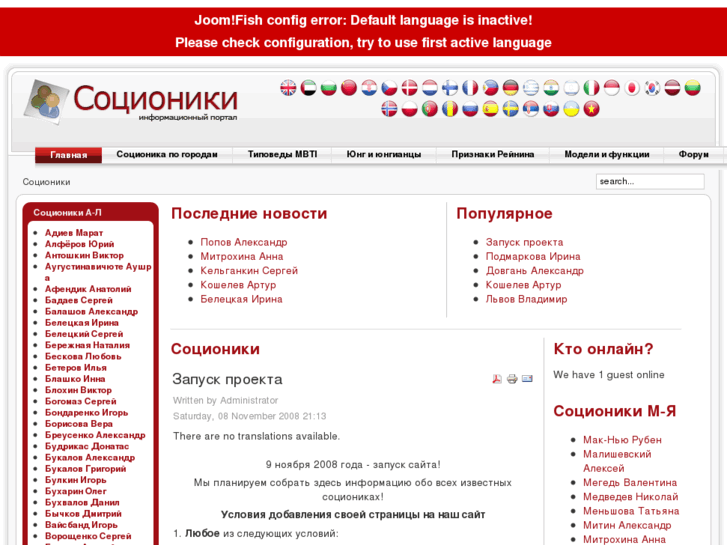Switch to Danish using the Denmark flag
This screenshot has width=727, height=545.
409,88
